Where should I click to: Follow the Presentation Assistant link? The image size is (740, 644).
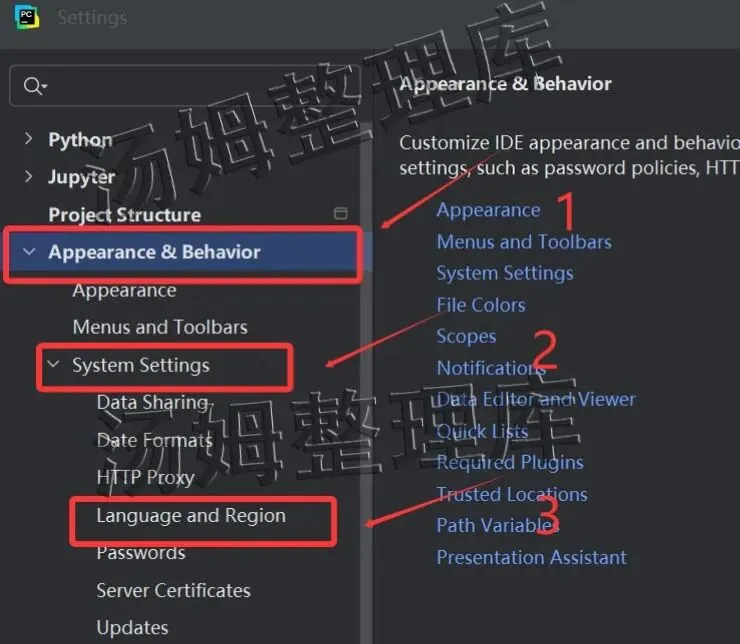[x=531, y=557]
